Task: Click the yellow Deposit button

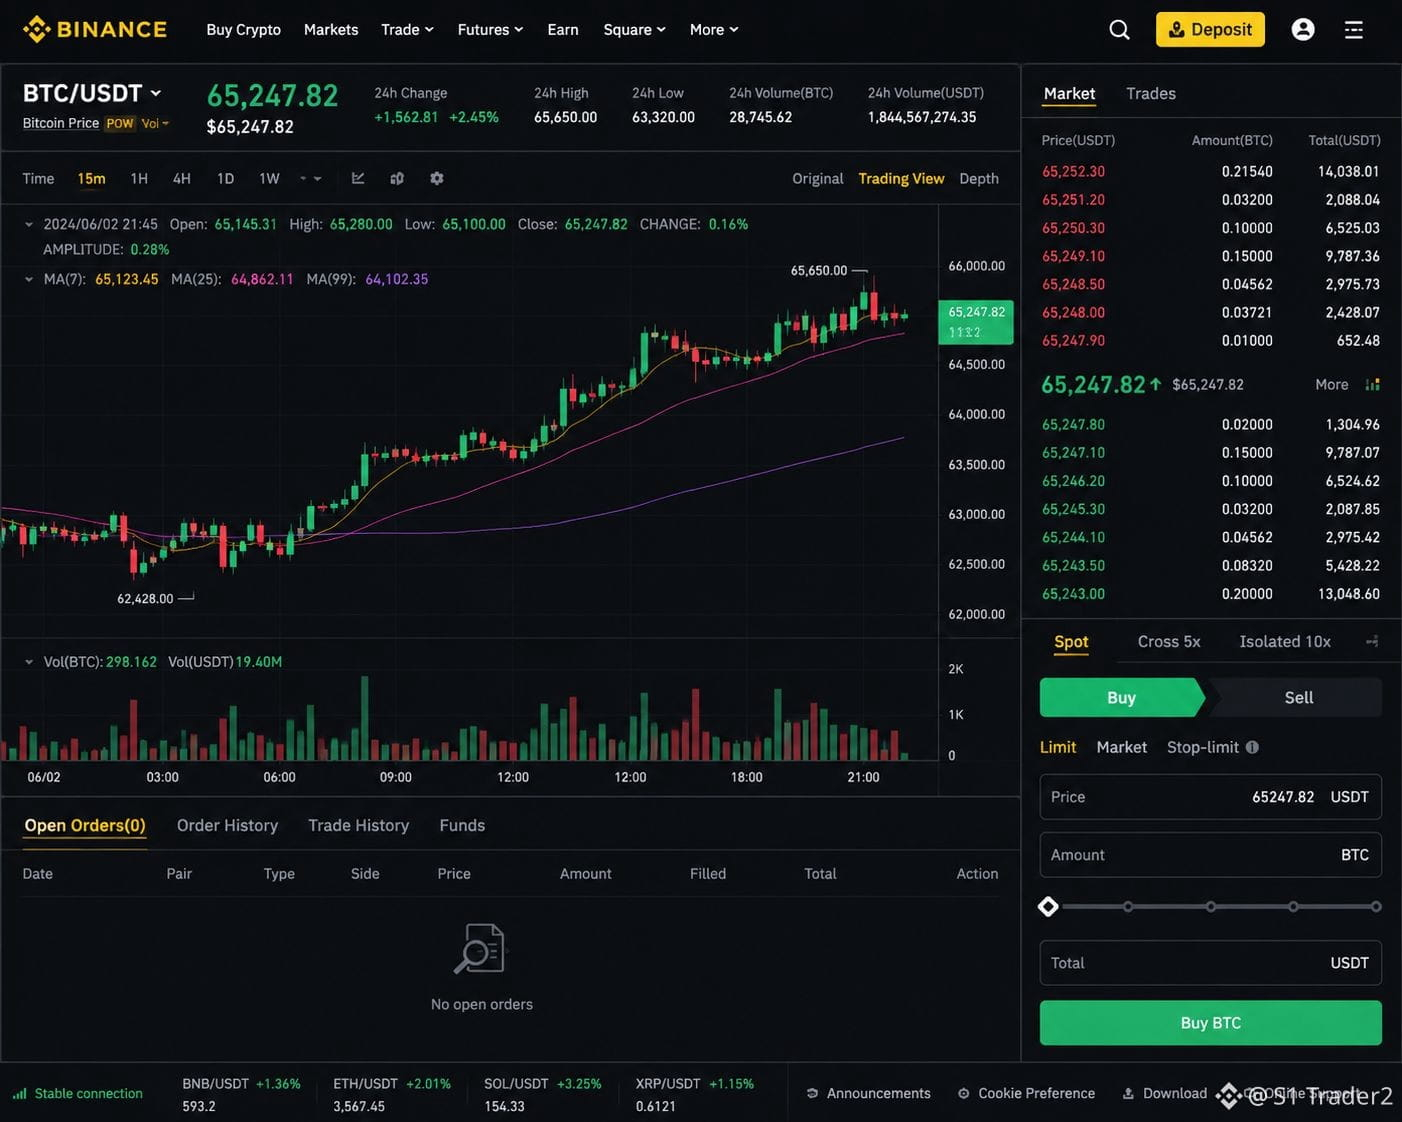Action: point(1210,29)
